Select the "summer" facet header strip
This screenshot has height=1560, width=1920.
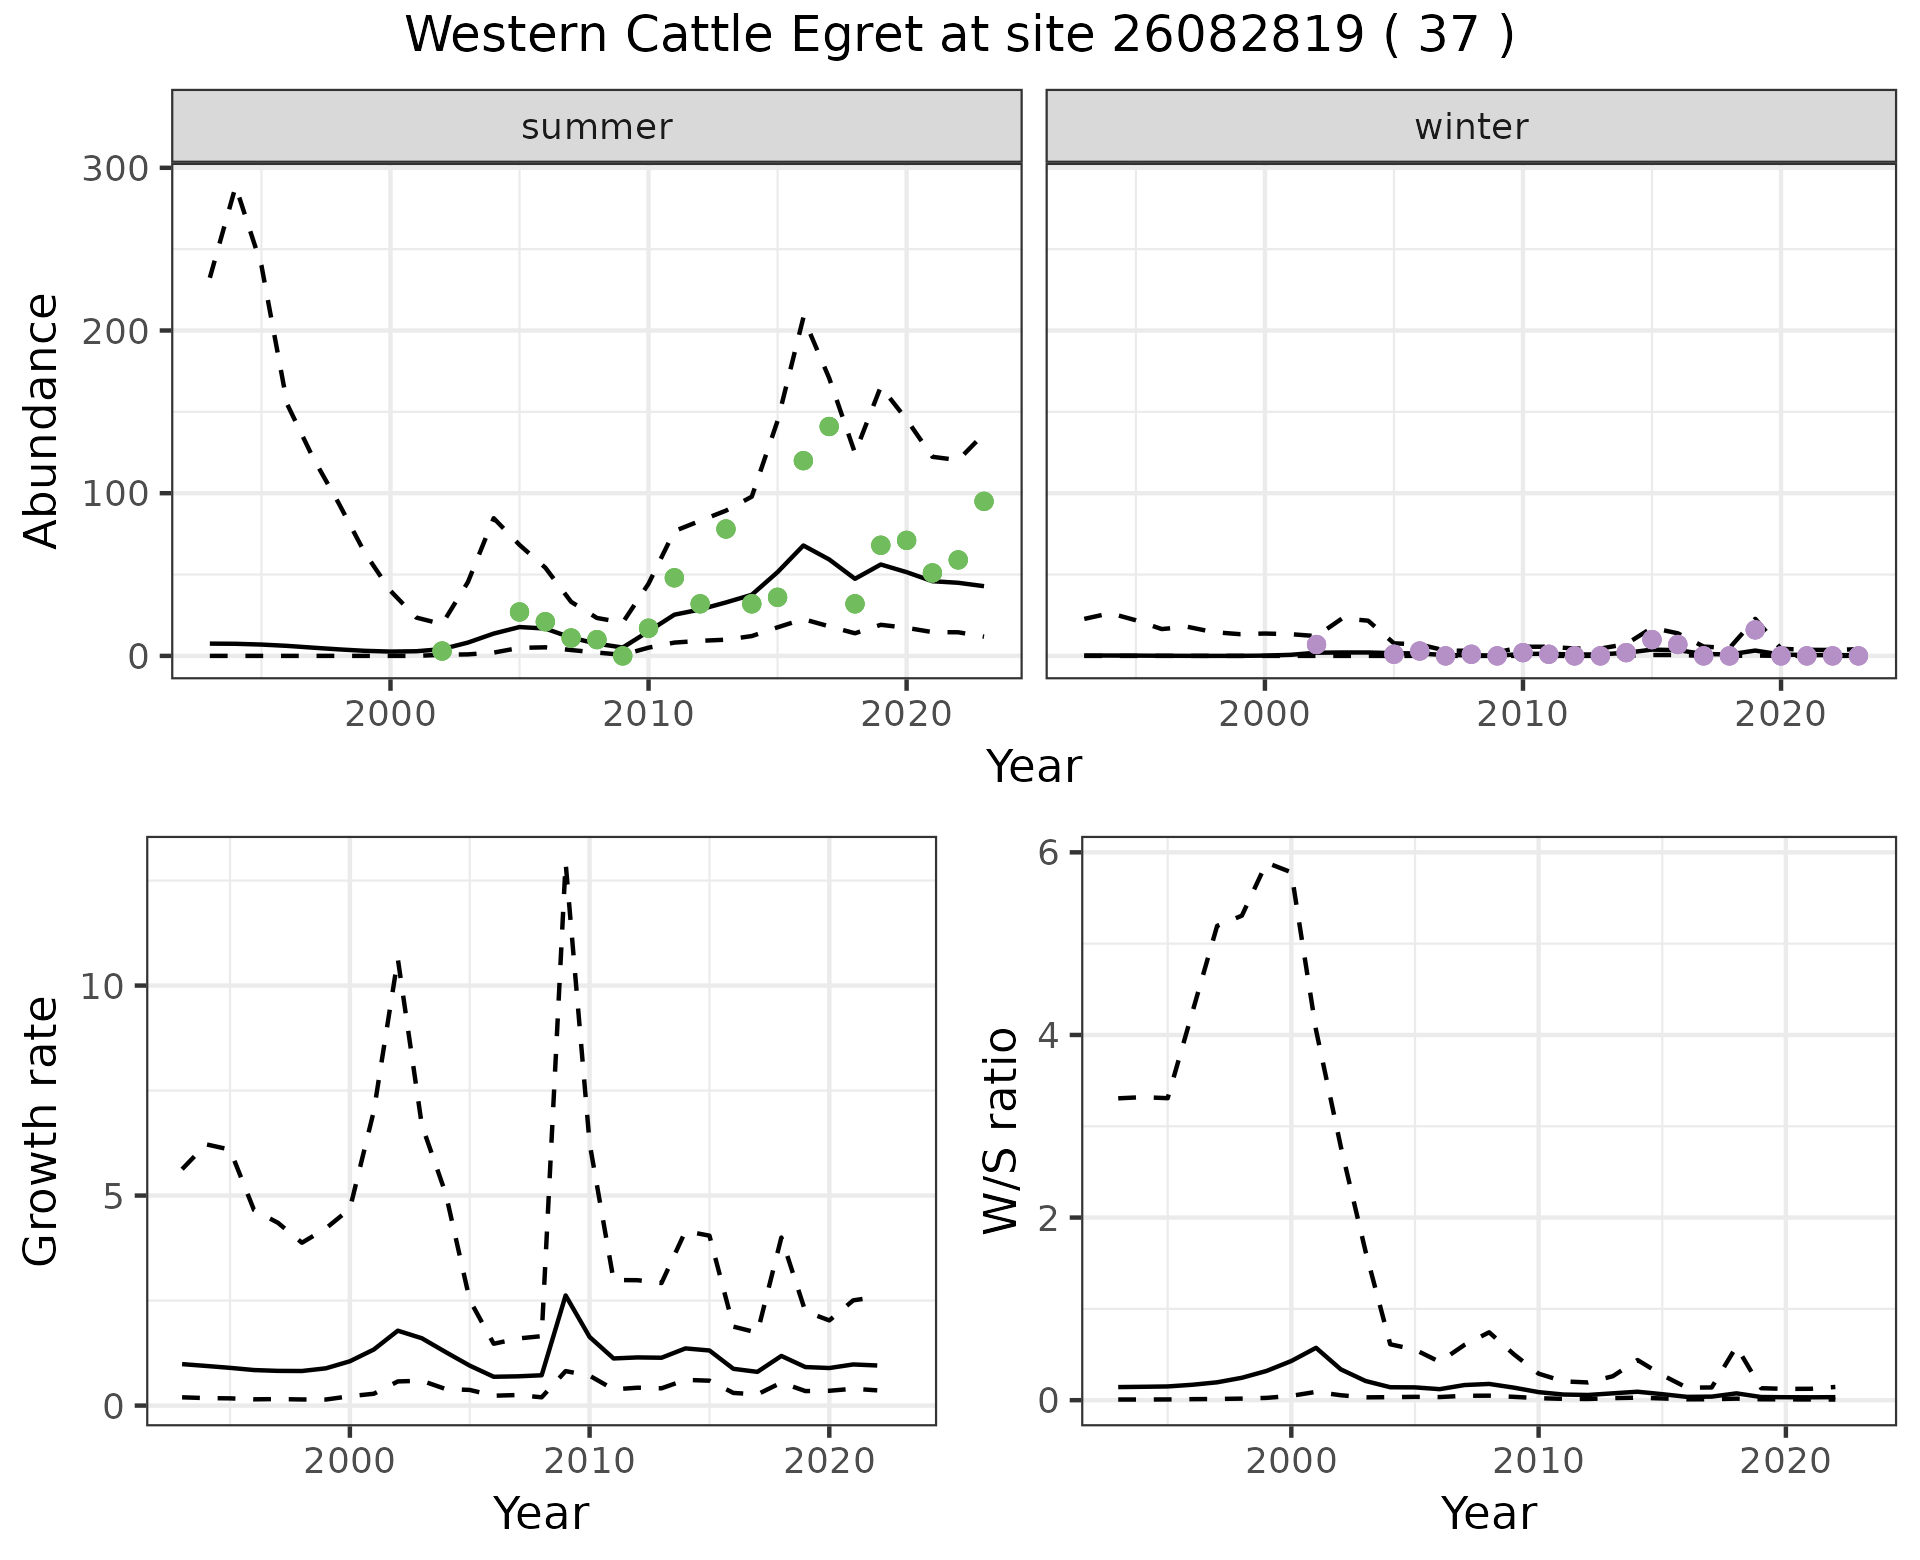596,127
